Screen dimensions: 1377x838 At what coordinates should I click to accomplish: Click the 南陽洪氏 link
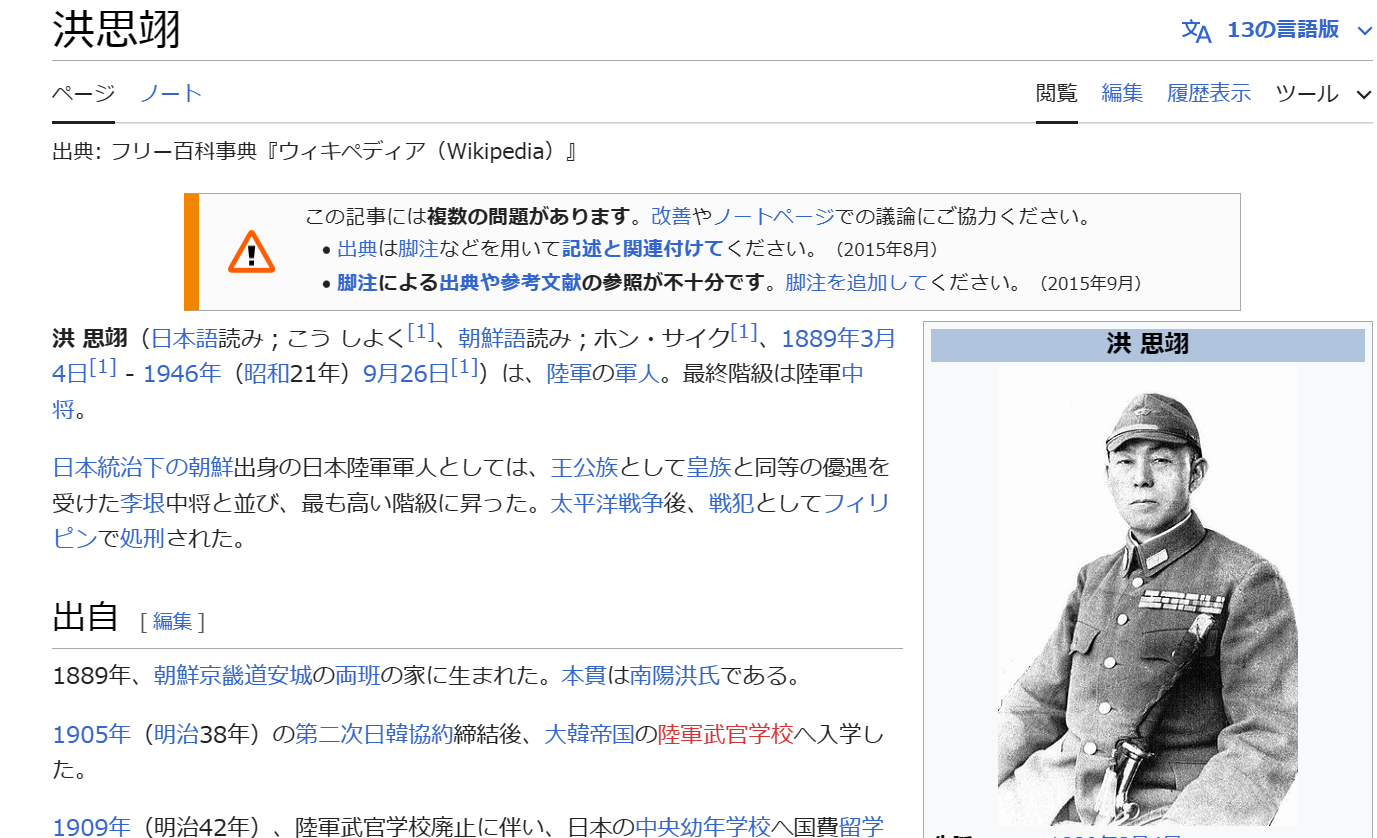tap(674, 676)
